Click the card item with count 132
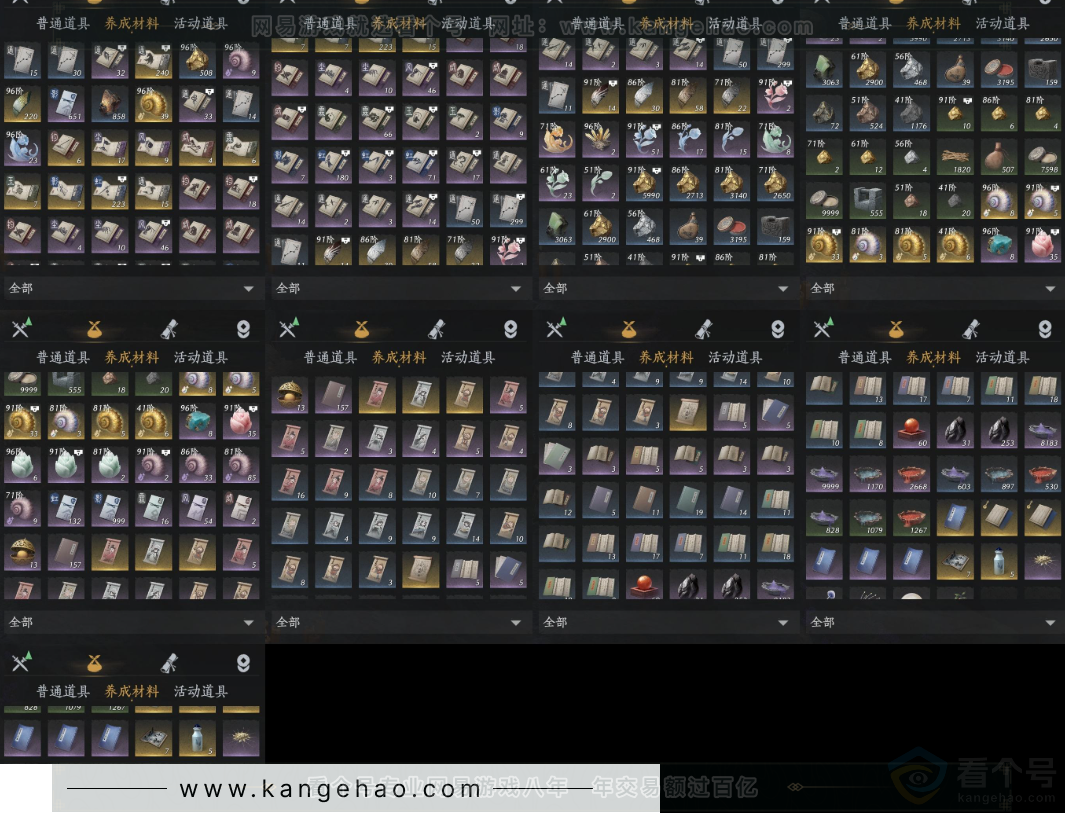The width and height of the screenshot is (1065, 813). click(65, 511)
